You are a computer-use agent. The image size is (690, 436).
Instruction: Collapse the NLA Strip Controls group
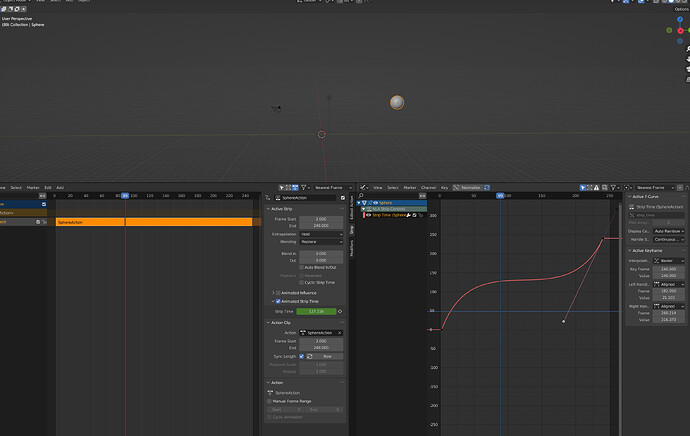363,209
